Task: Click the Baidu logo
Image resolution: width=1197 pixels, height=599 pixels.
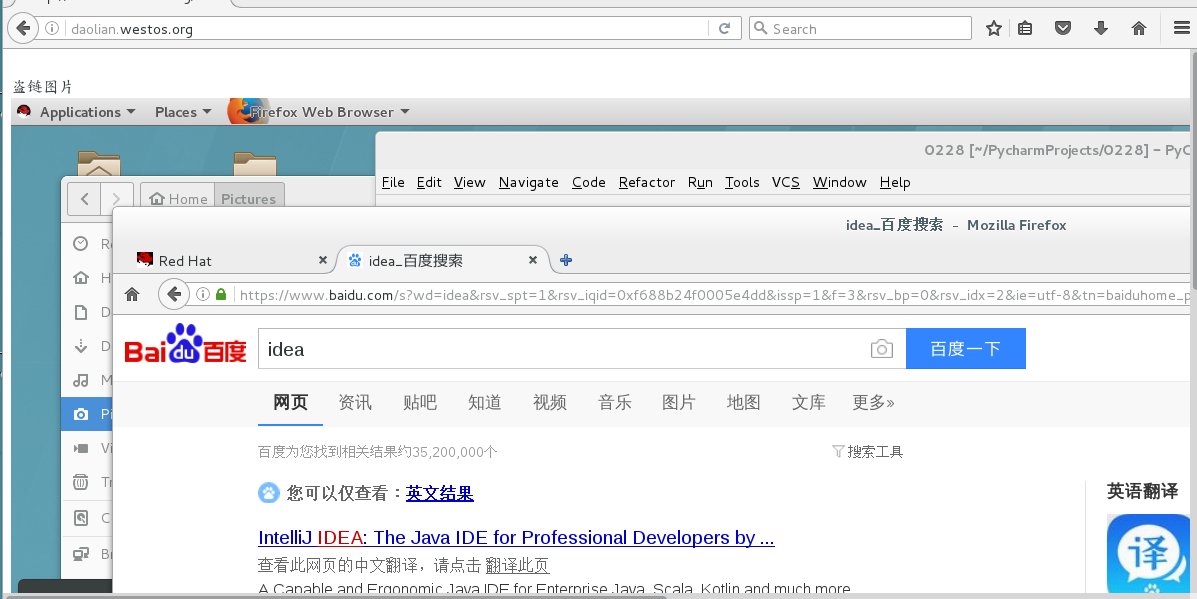Action: click(x=186, y=345)
